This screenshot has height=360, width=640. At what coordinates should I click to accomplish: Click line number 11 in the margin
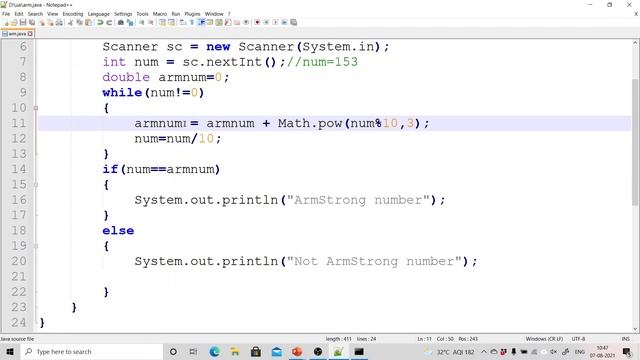pyautogui.click(x=18, y=123)
